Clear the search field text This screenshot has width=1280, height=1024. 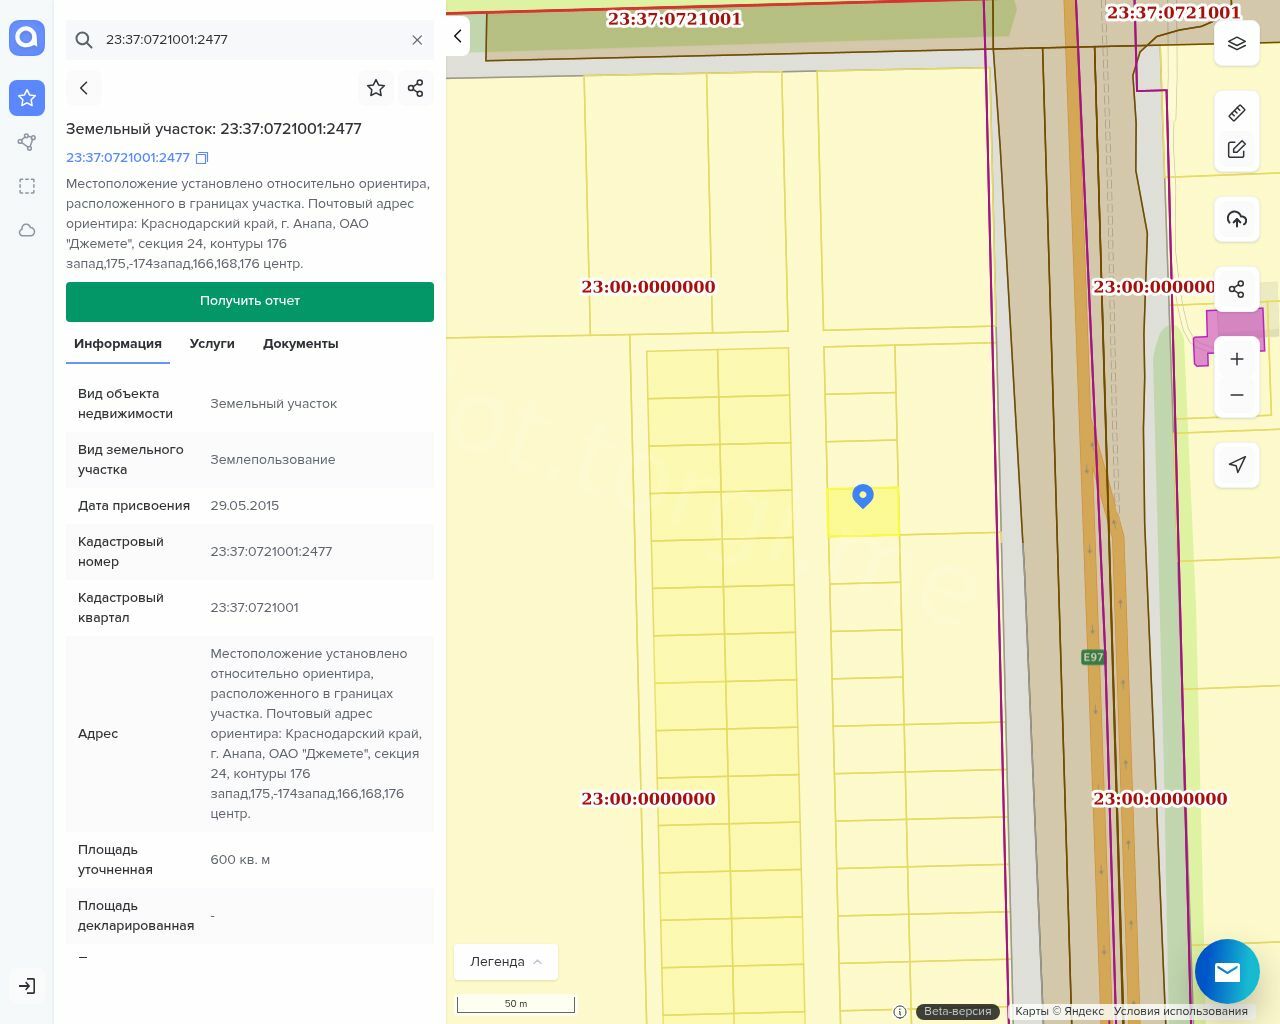pyautogui.click(x=417, y=40)
